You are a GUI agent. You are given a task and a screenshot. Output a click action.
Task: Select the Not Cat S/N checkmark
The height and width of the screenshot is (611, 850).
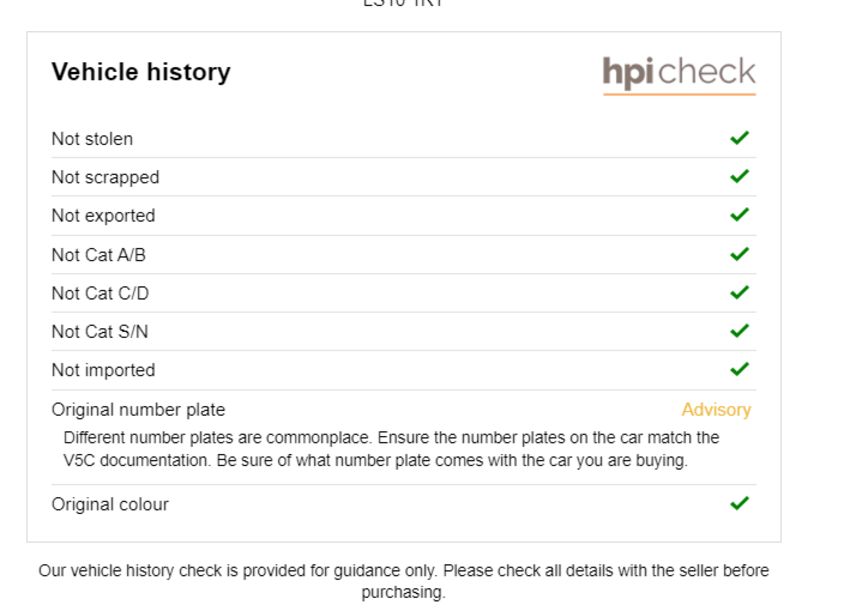click(739, 331)
